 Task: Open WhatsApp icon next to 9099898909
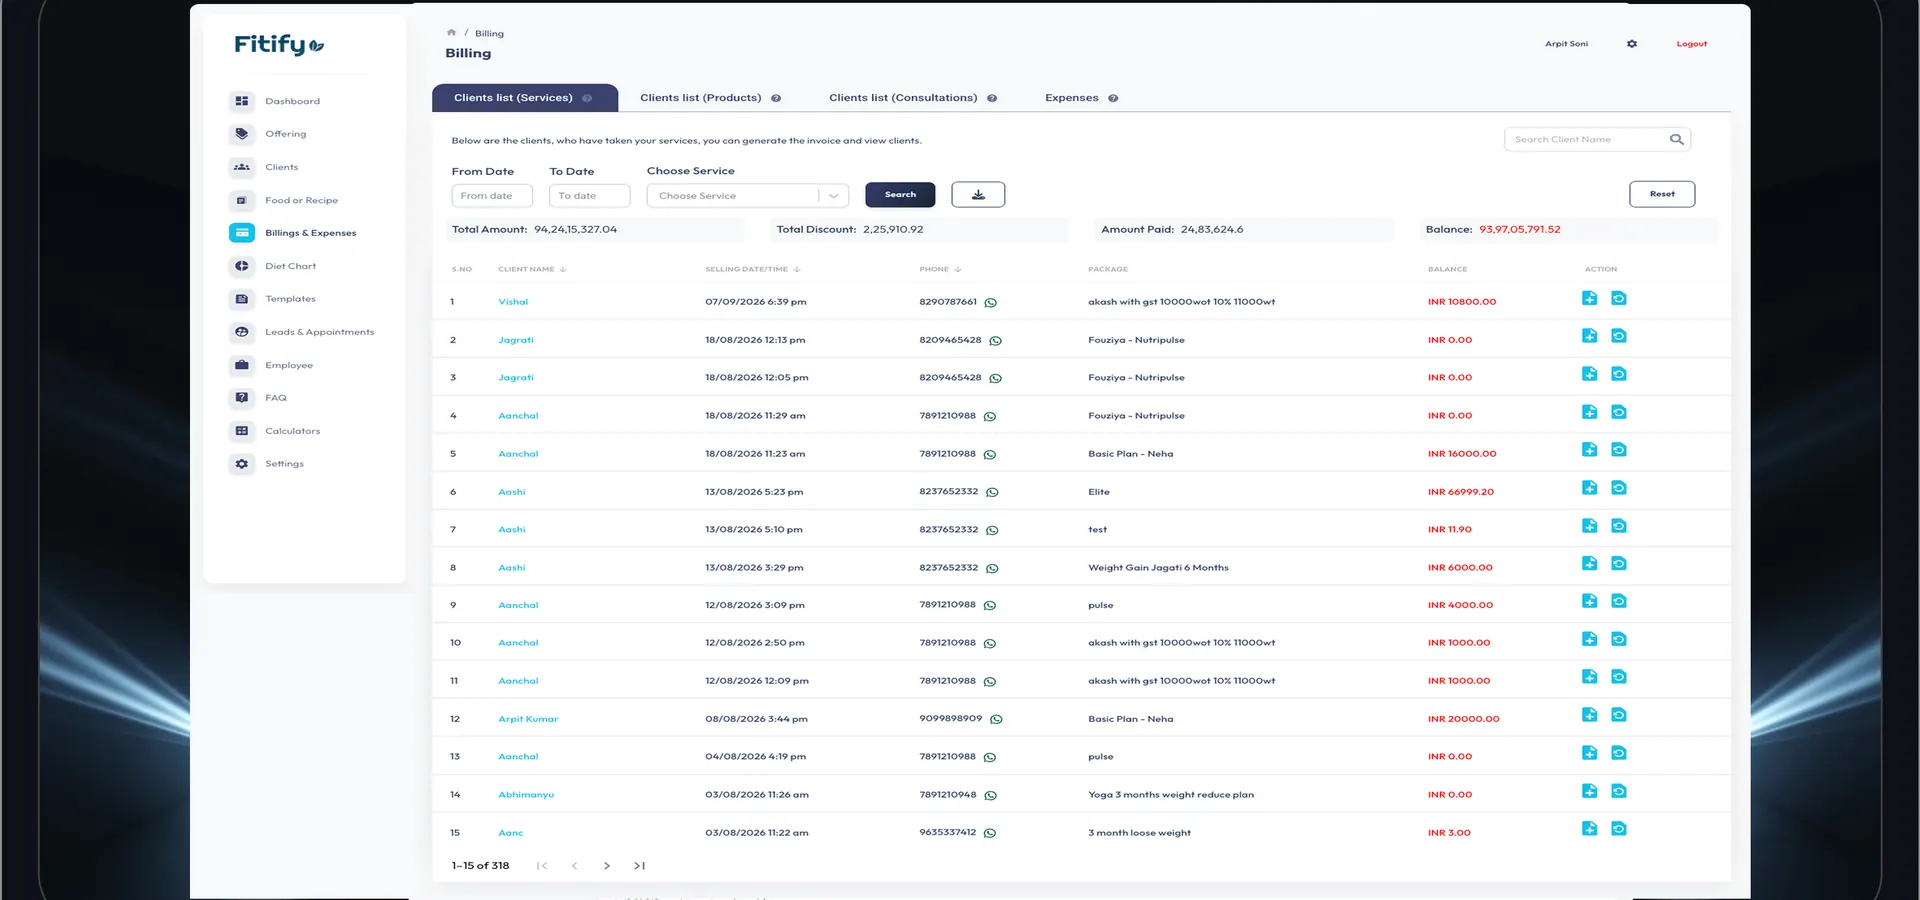click(996, 719)
